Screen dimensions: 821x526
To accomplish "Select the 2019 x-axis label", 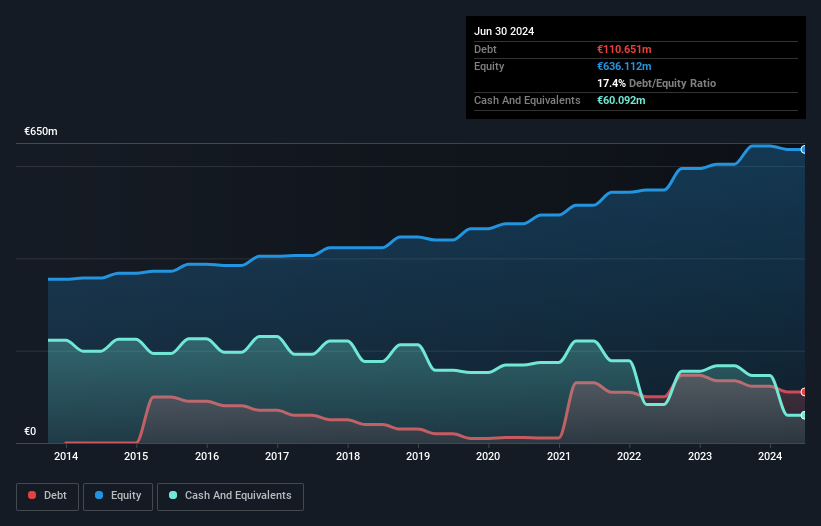I will [x=418, y=457].
